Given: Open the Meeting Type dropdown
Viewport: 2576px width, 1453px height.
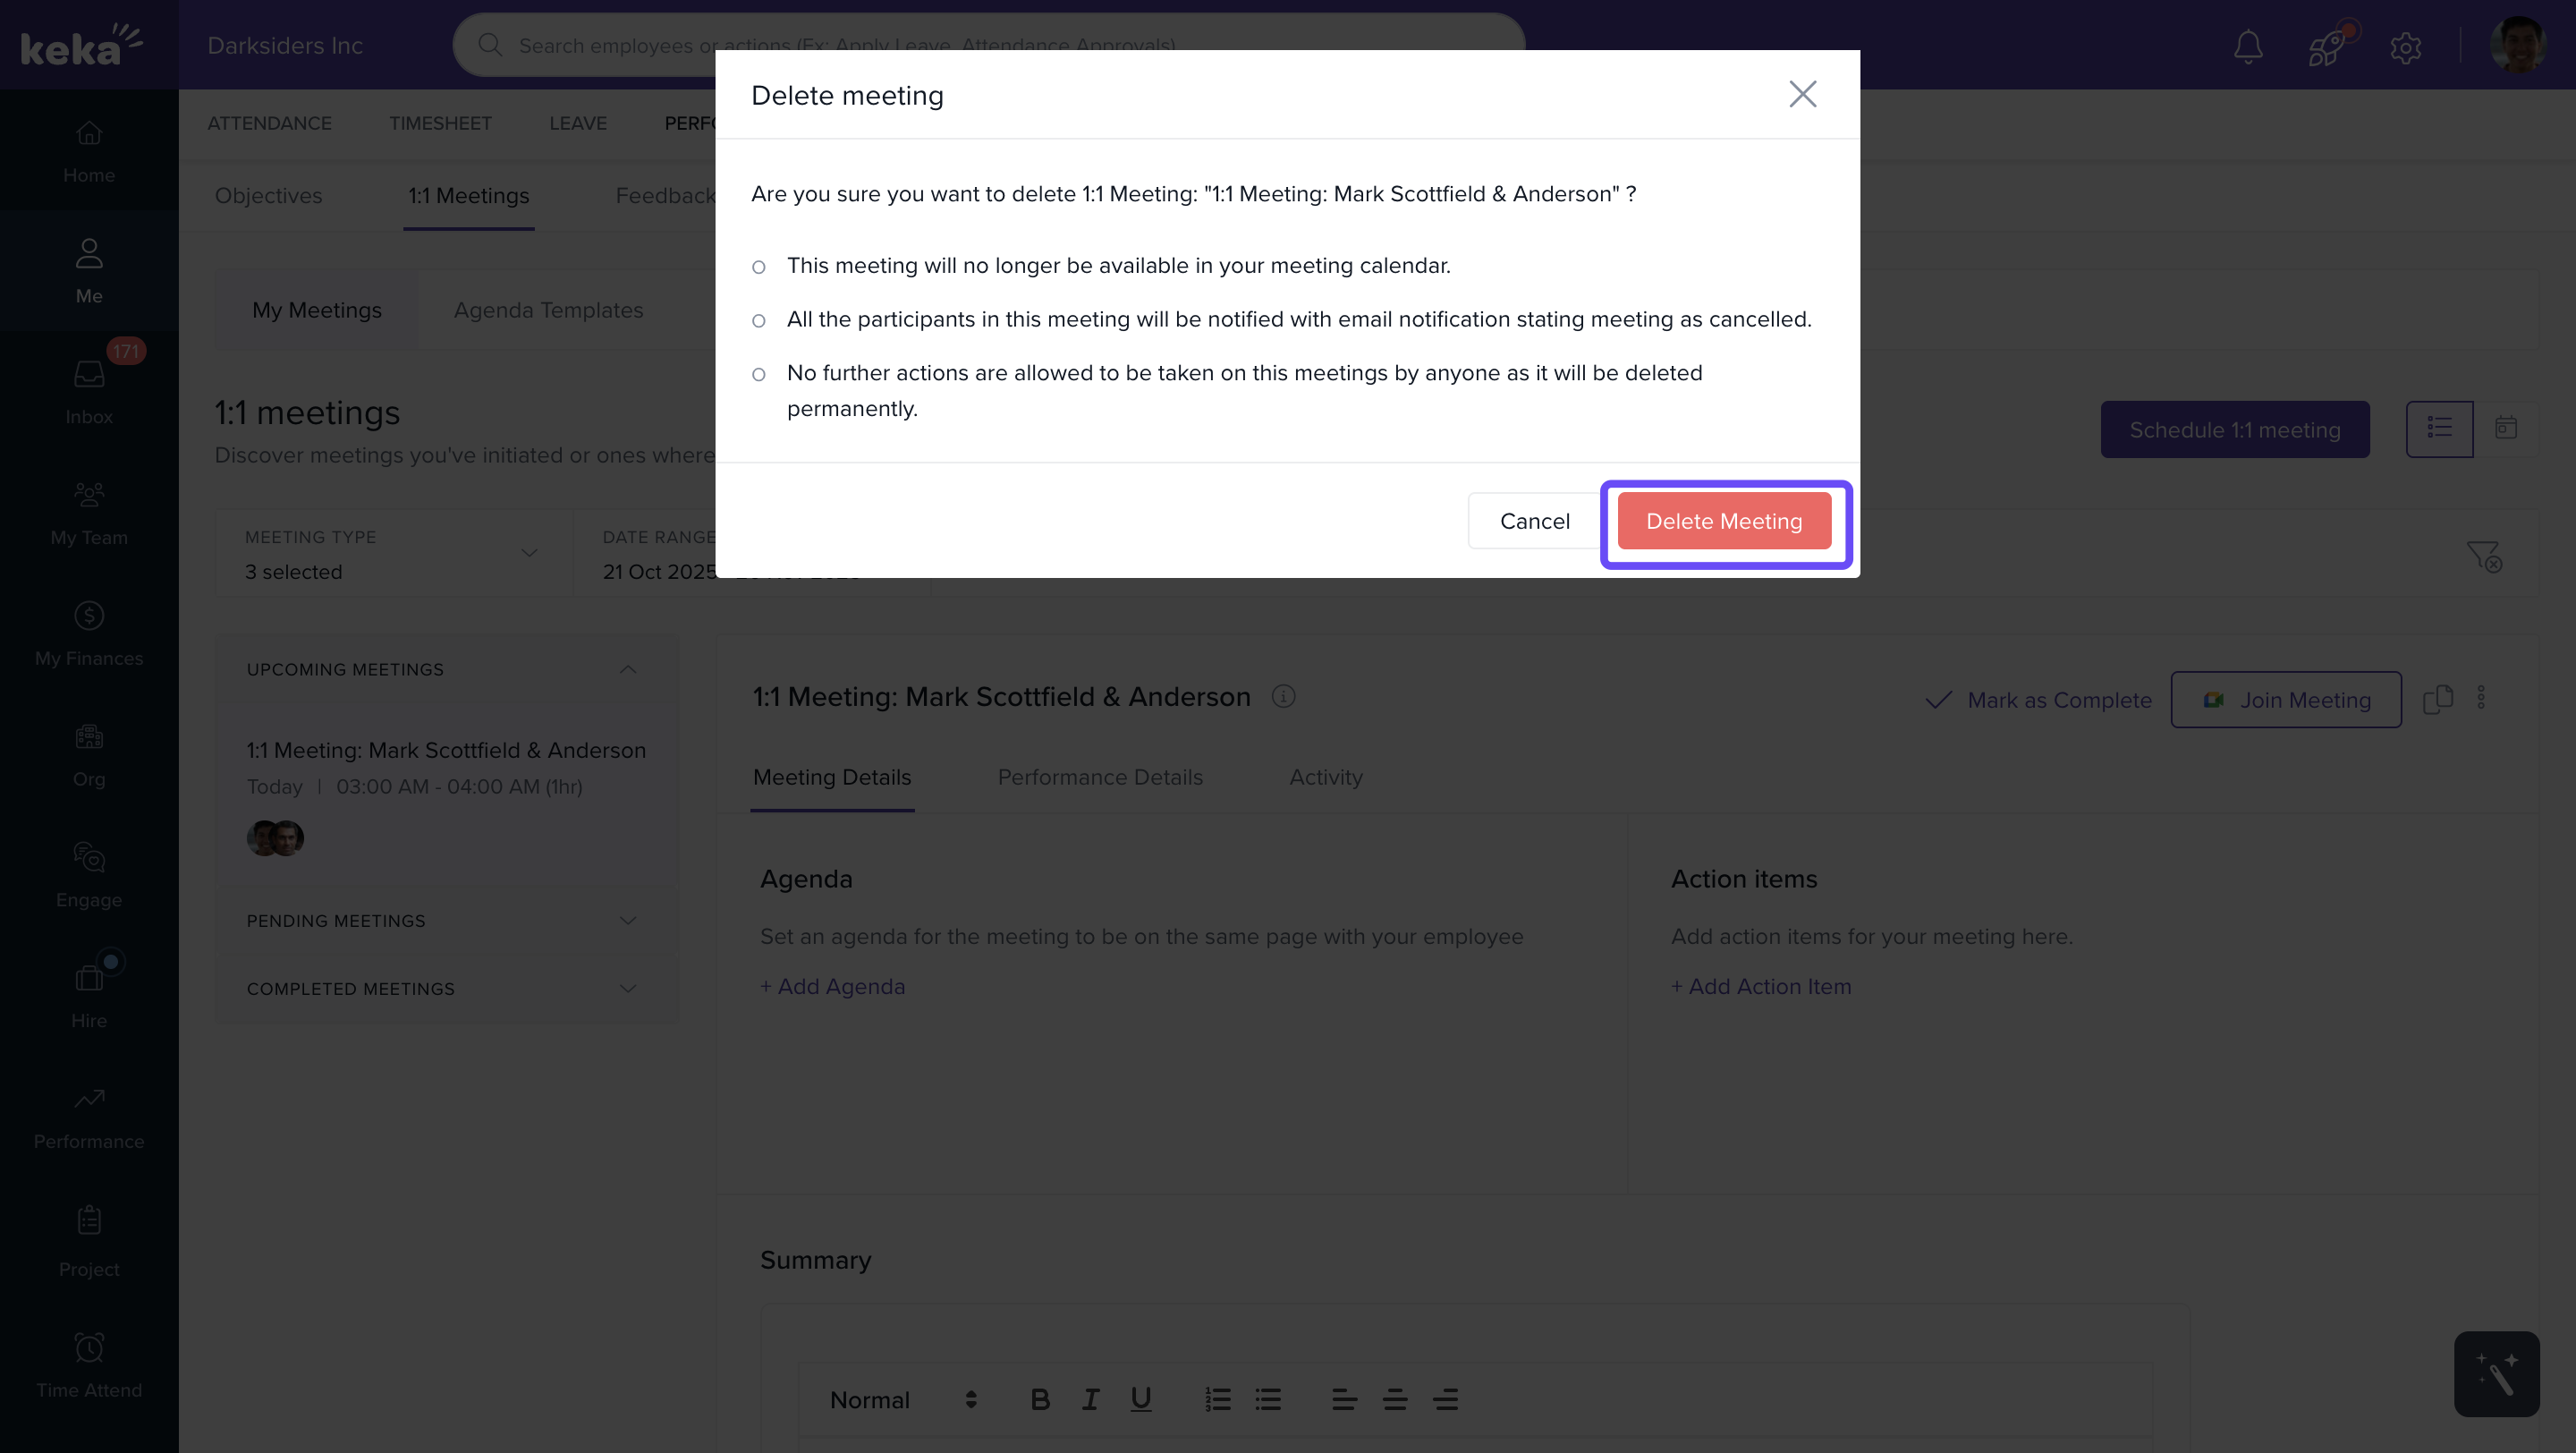Looking at the screenshot, I should (x=393, y=554).
